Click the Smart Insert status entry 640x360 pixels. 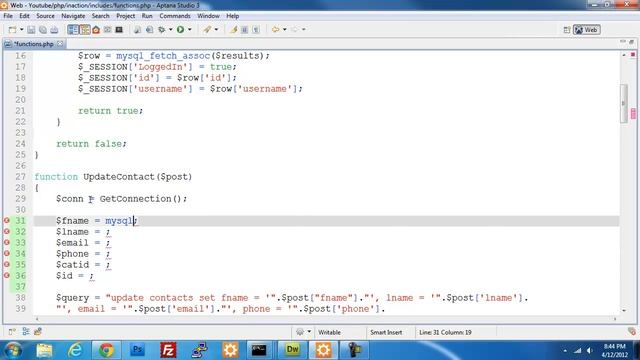coord(386,332)
